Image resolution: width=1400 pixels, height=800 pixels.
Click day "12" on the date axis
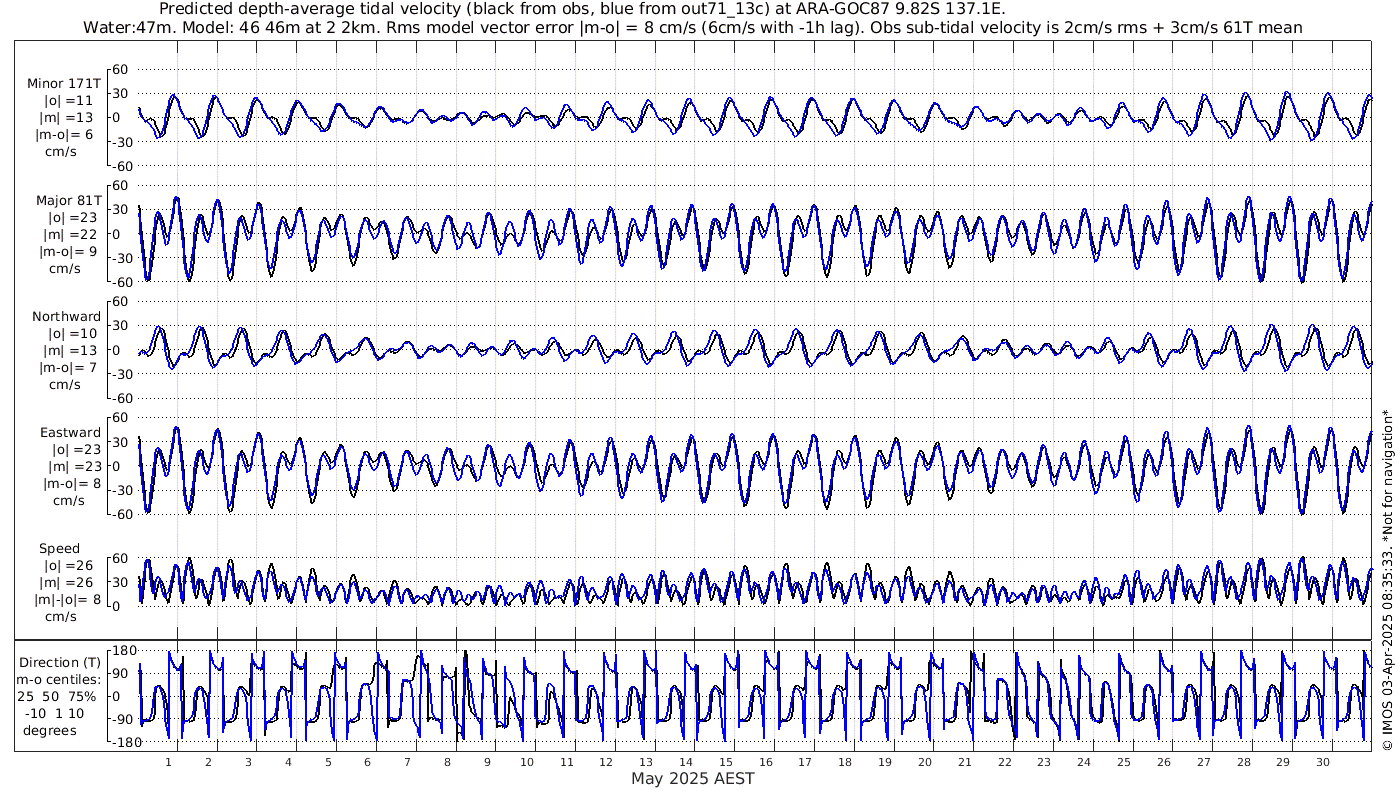coord(606,762)
